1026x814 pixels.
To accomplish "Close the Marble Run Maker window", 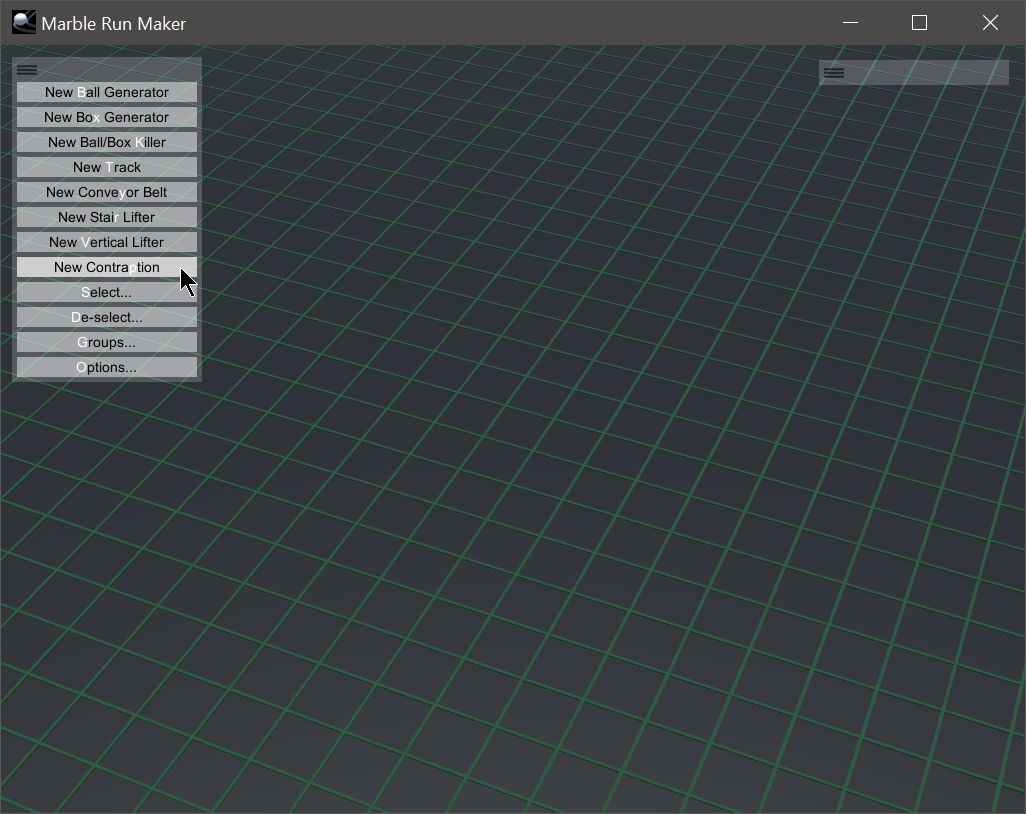I will (990, 22).
